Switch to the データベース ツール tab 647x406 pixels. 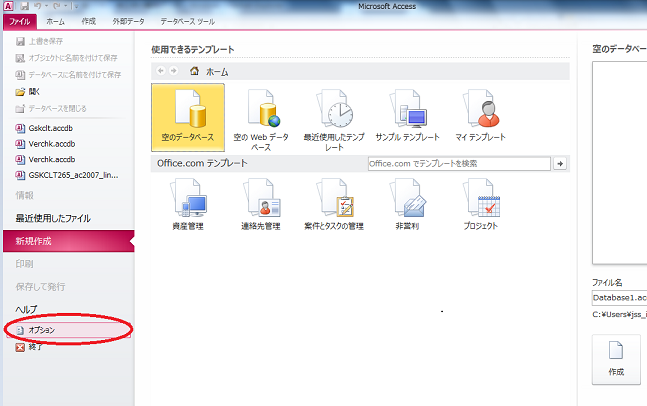coord(187,21)
